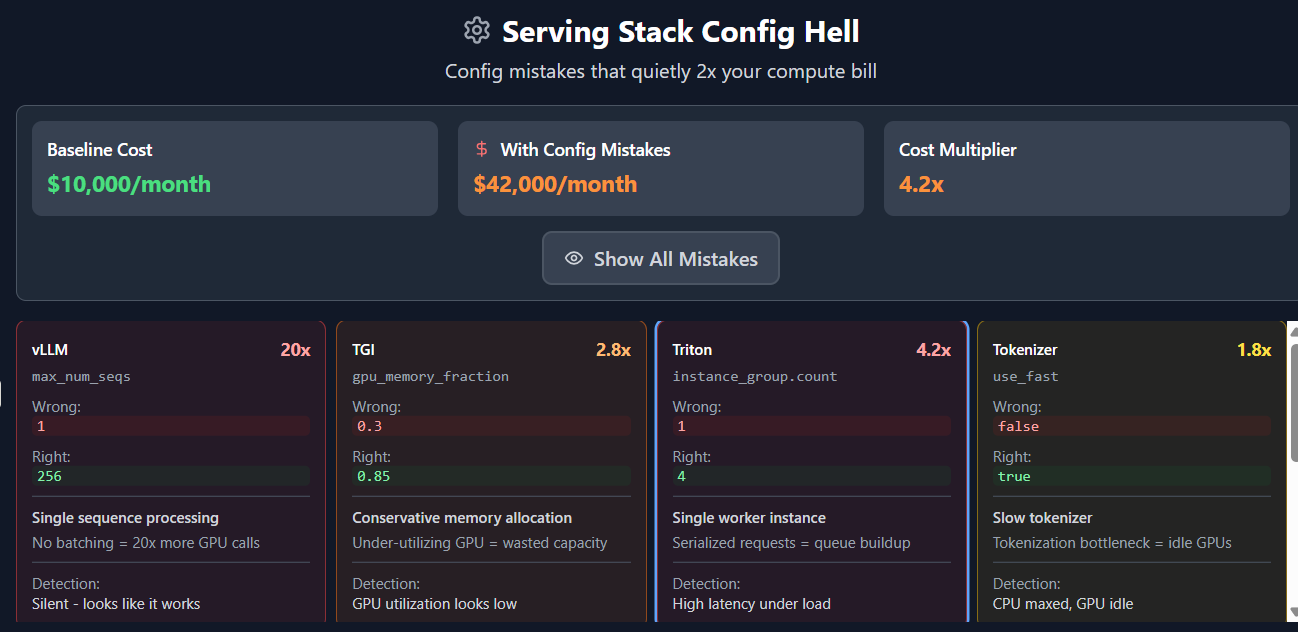The width and height of the screenshot is (1298, 632).
Task: Click High latency under load detection text
Action: pyautogui.click(x=751, y=604)
